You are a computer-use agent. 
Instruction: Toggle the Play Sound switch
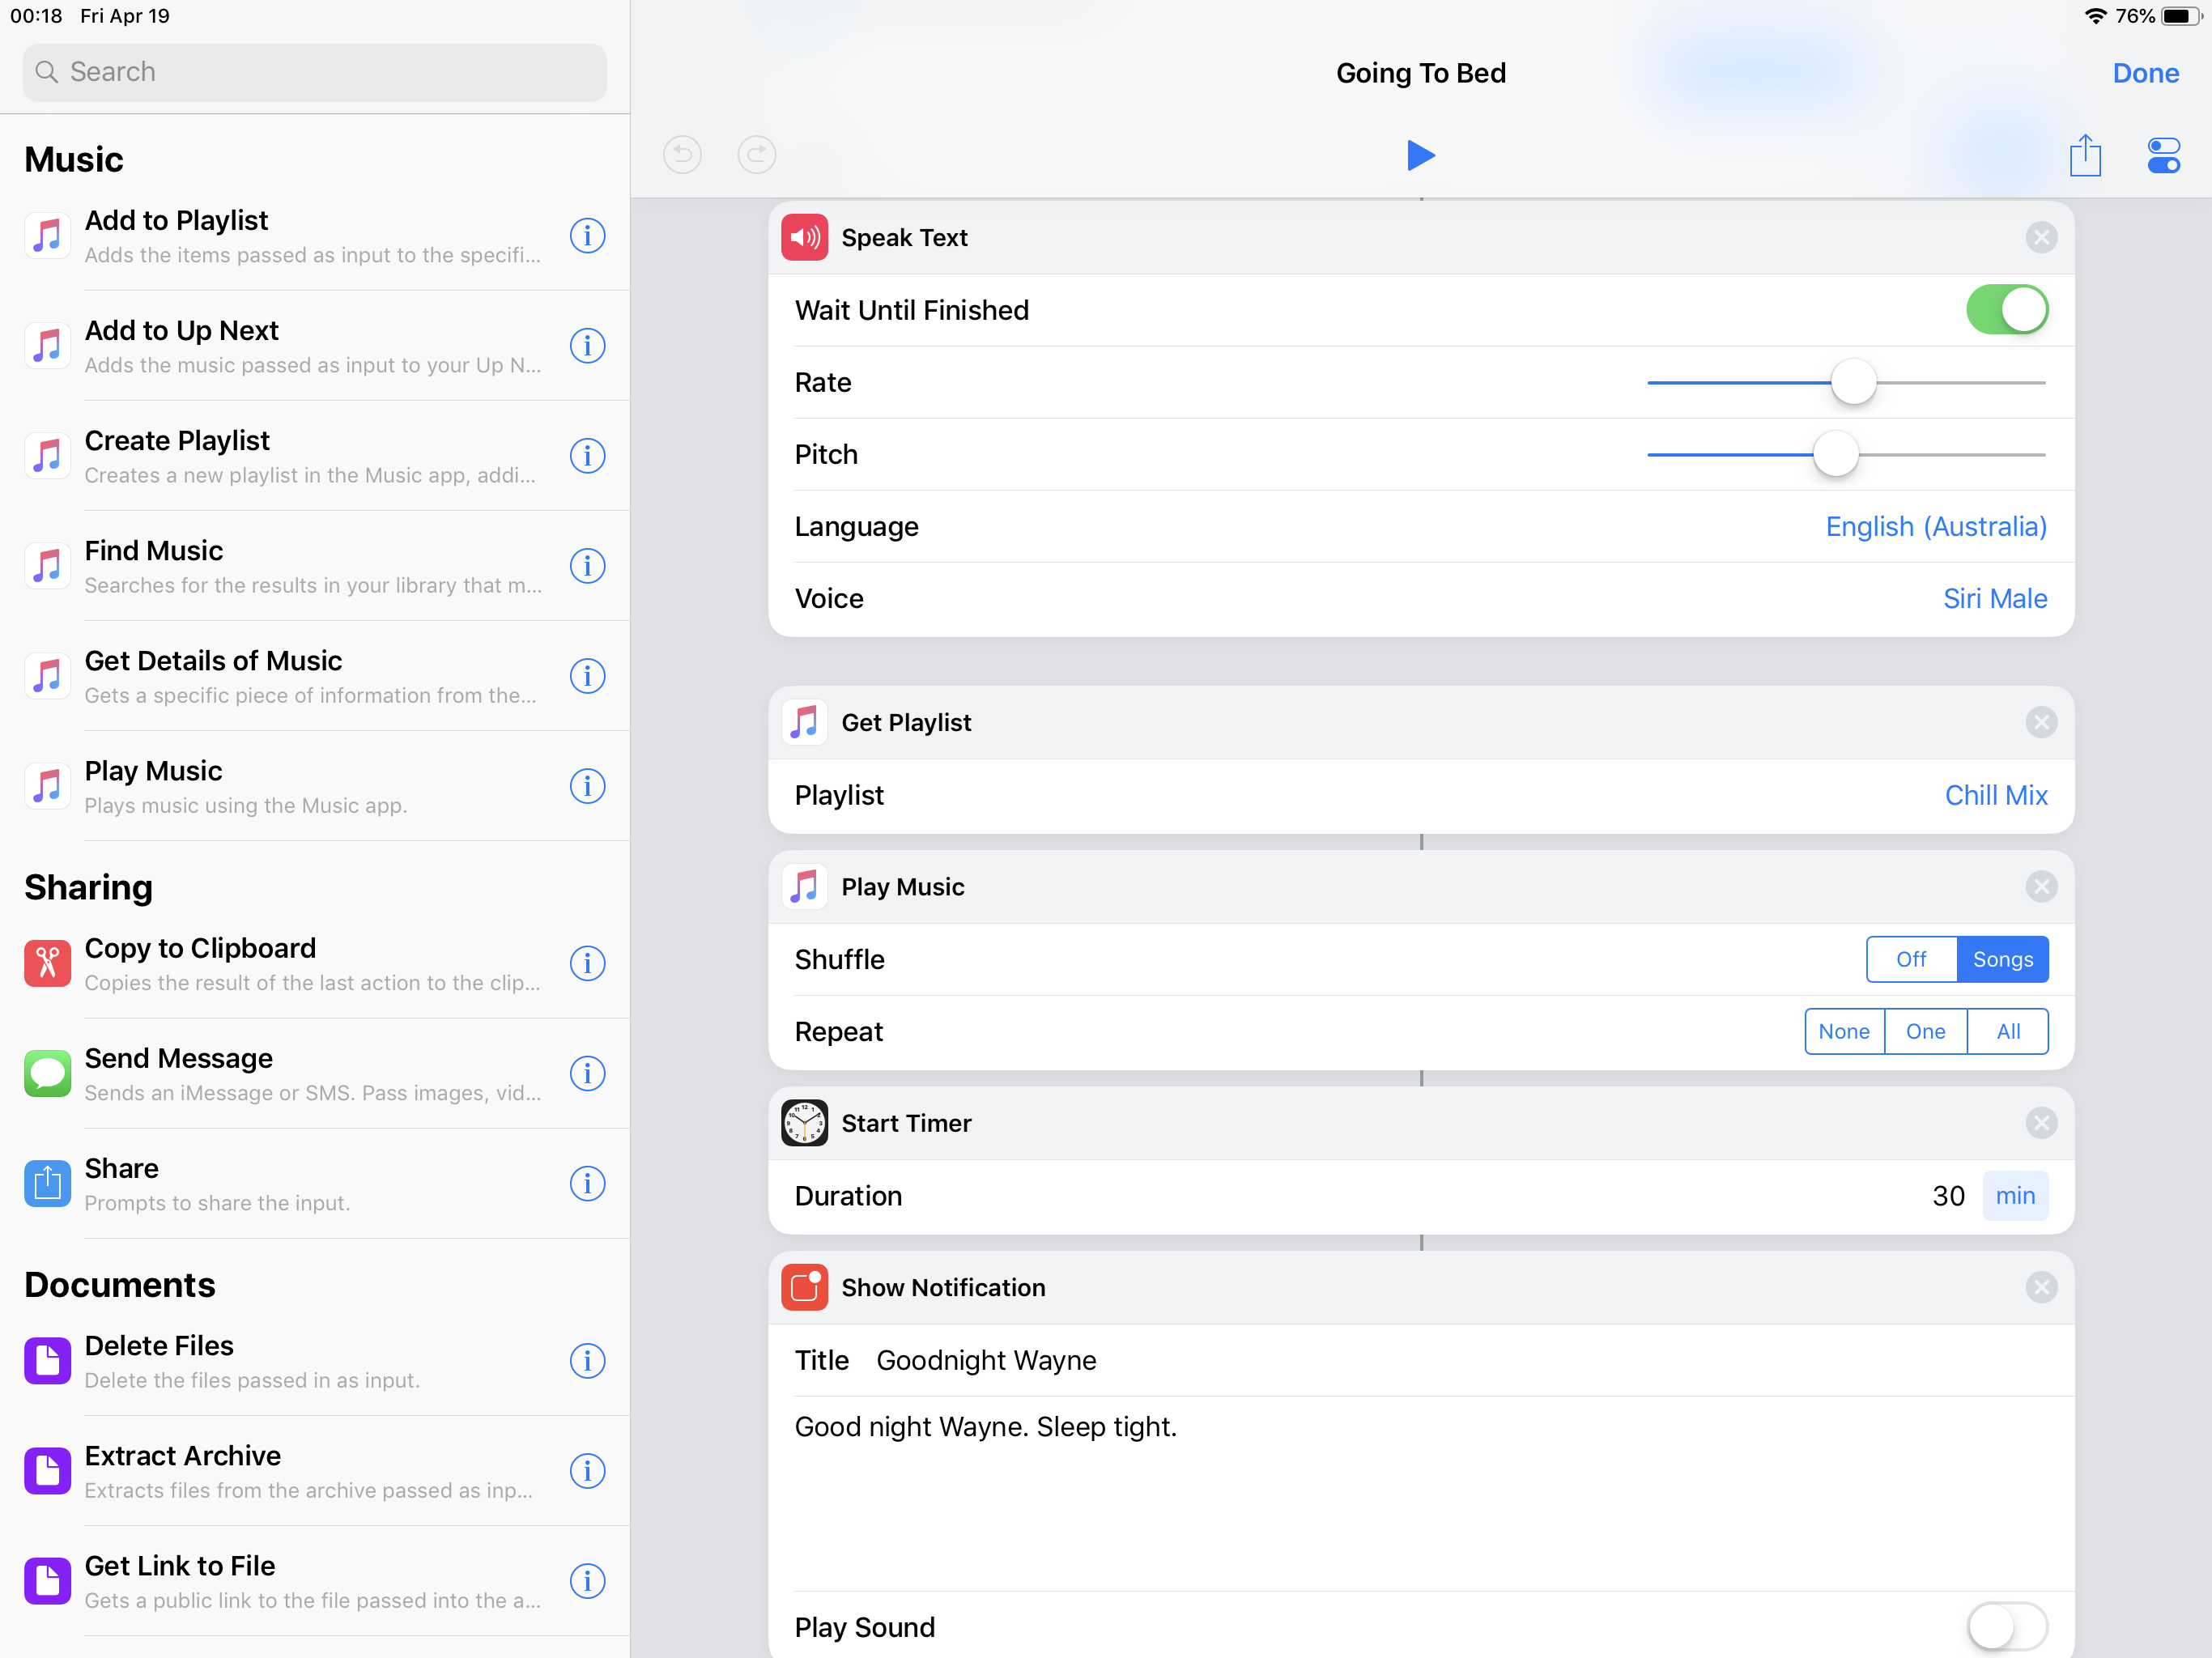tap(2007, 1628)
